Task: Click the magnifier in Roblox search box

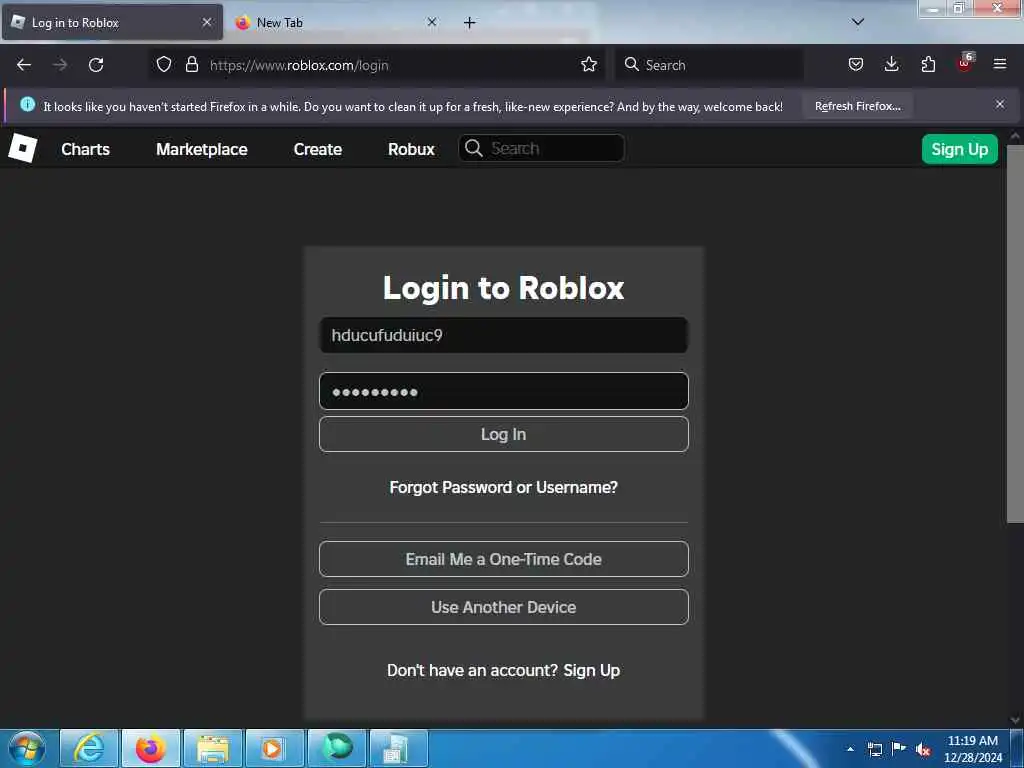Action: 474,148
